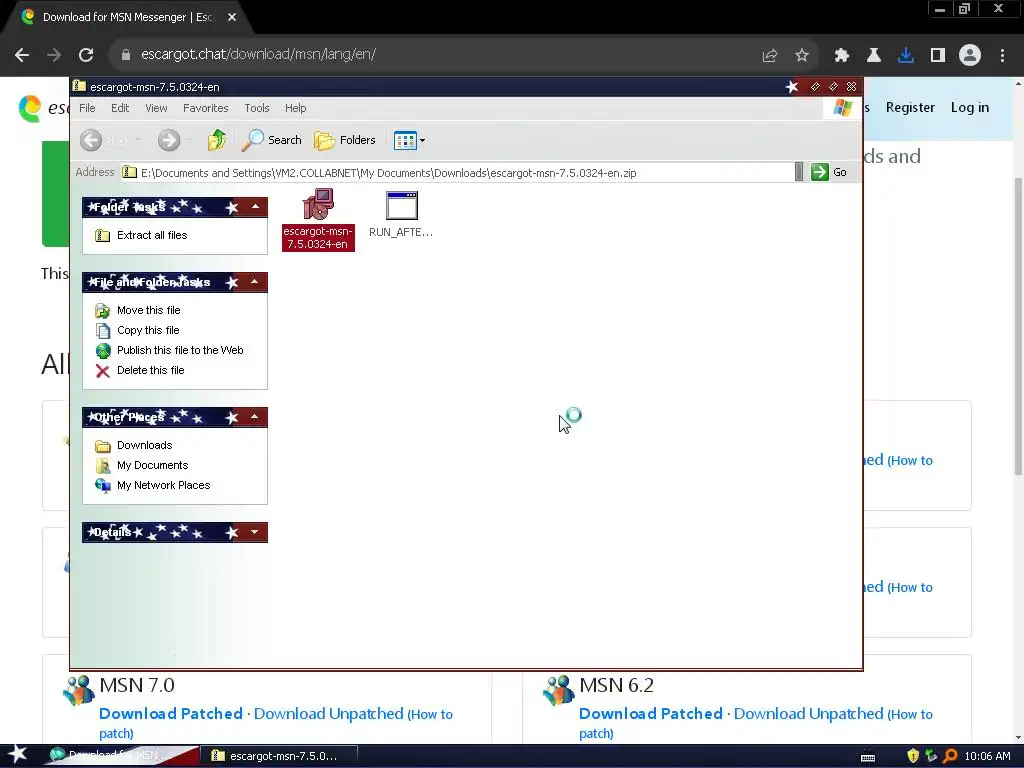Click the on-screen keyboard tray icon
The image size is (1024, 768).
pos(868,757)
